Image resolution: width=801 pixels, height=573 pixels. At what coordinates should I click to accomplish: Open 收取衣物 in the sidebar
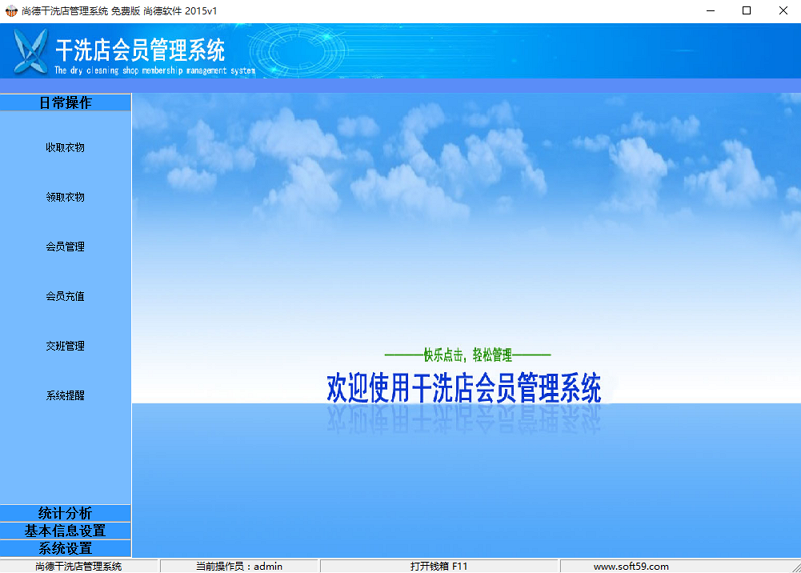point(65,147)
